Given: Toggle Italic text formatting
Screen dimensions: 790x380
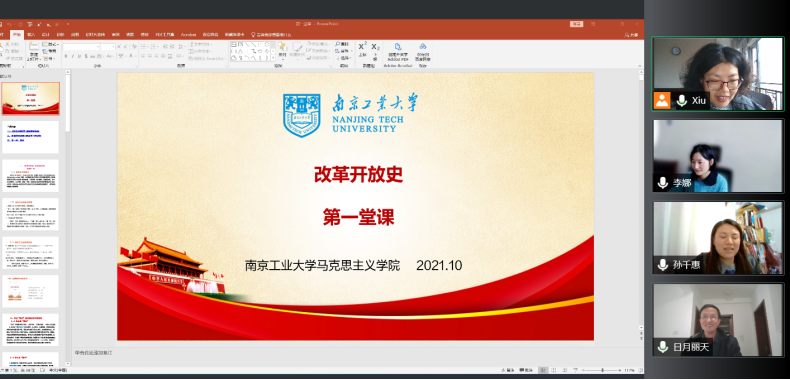Looking at the screenshot, I should [x=73, y=56].
